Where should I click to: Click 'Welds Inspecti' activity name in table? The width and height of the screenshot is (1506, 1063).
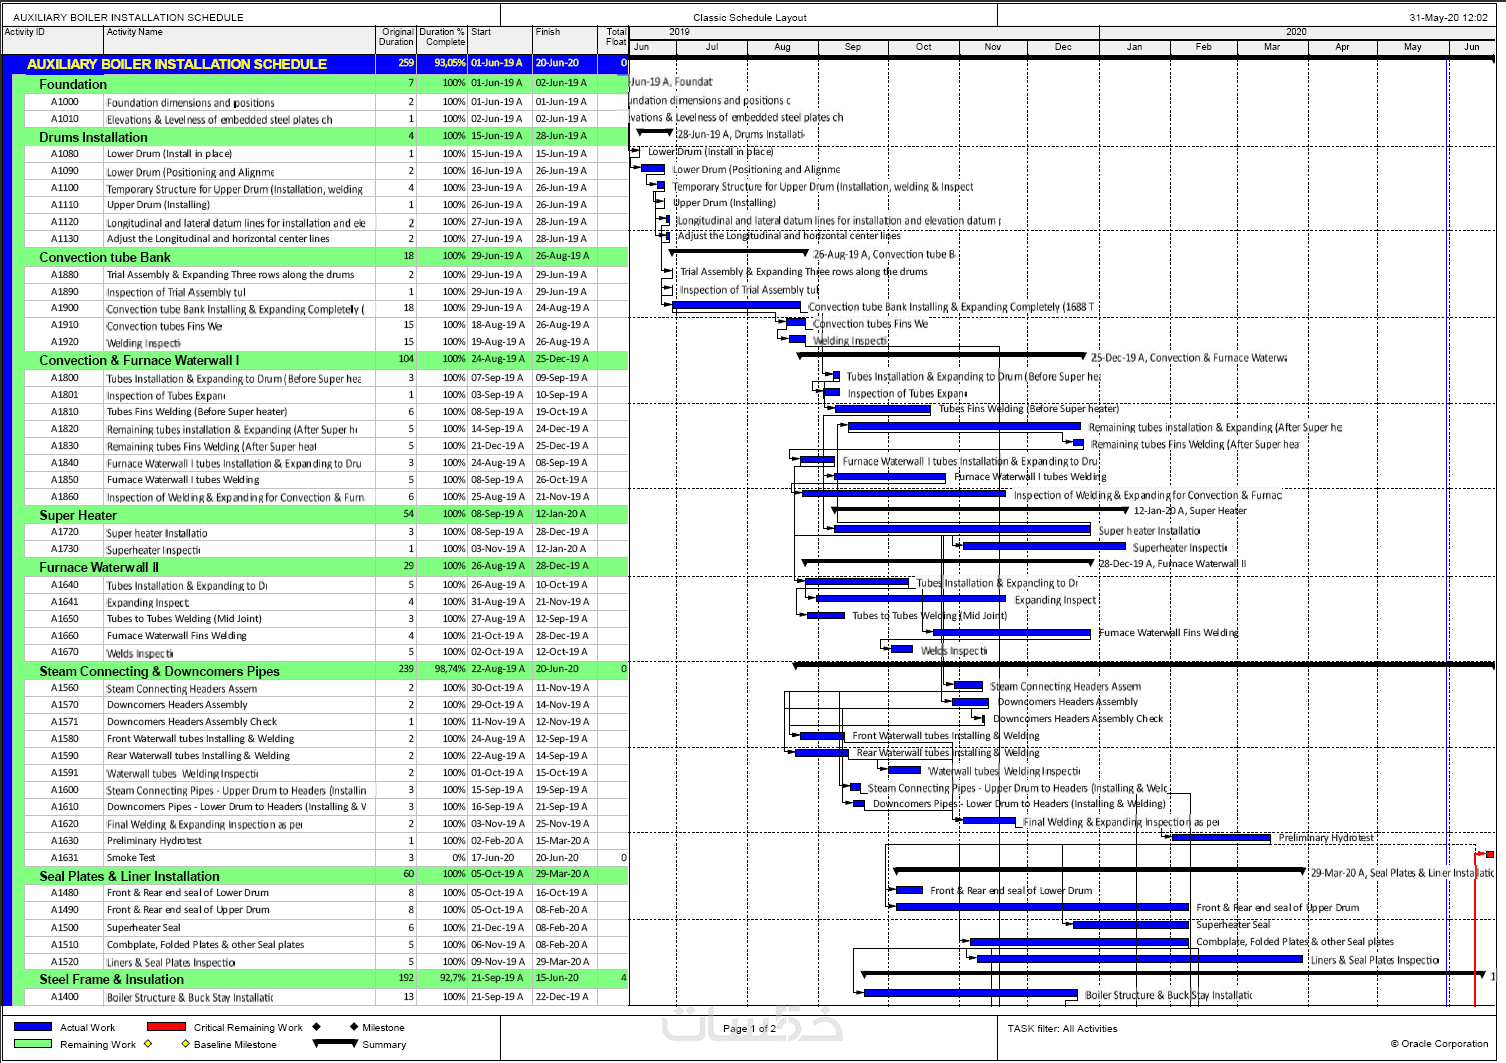pos(140,653)
